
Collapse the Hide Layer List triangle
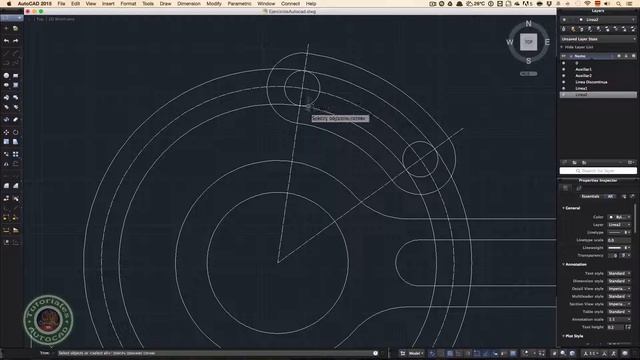click(x=562, y=47)
